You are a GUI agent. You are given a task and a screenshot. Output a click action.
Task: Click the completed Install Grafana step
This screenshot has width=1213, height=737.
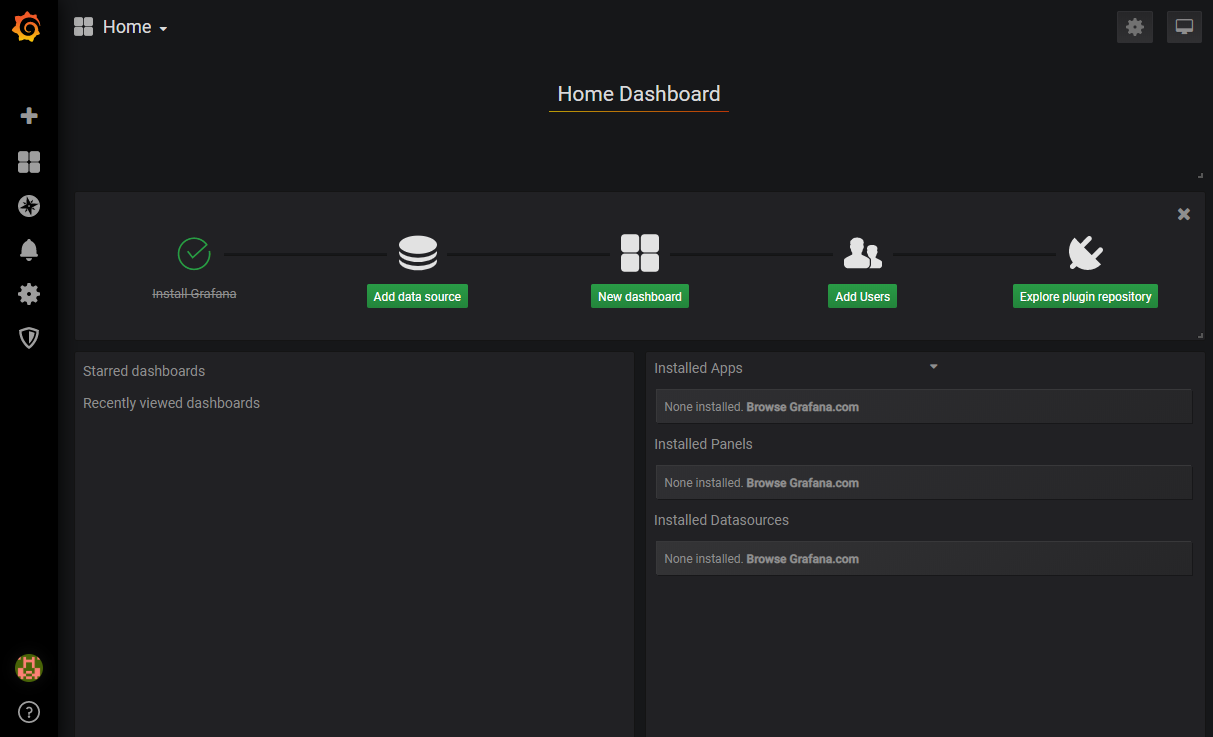tap(194, 293)
